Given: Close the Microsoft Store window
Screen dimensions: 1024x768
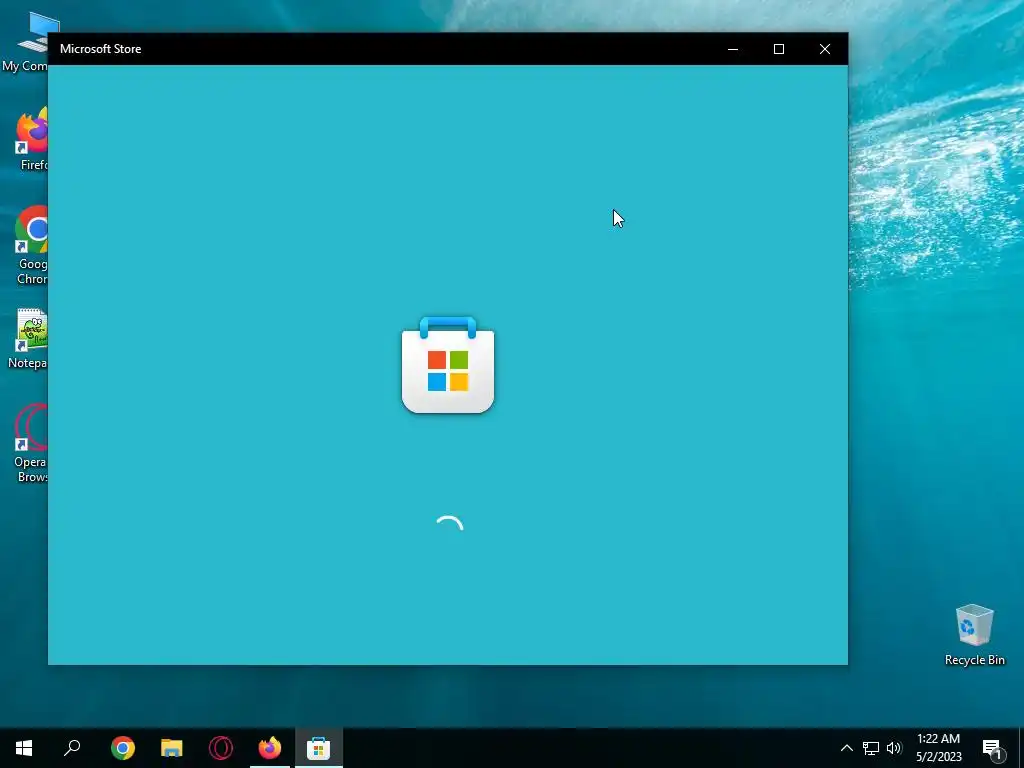Looking at the screenshot, I should click(825, 49).
